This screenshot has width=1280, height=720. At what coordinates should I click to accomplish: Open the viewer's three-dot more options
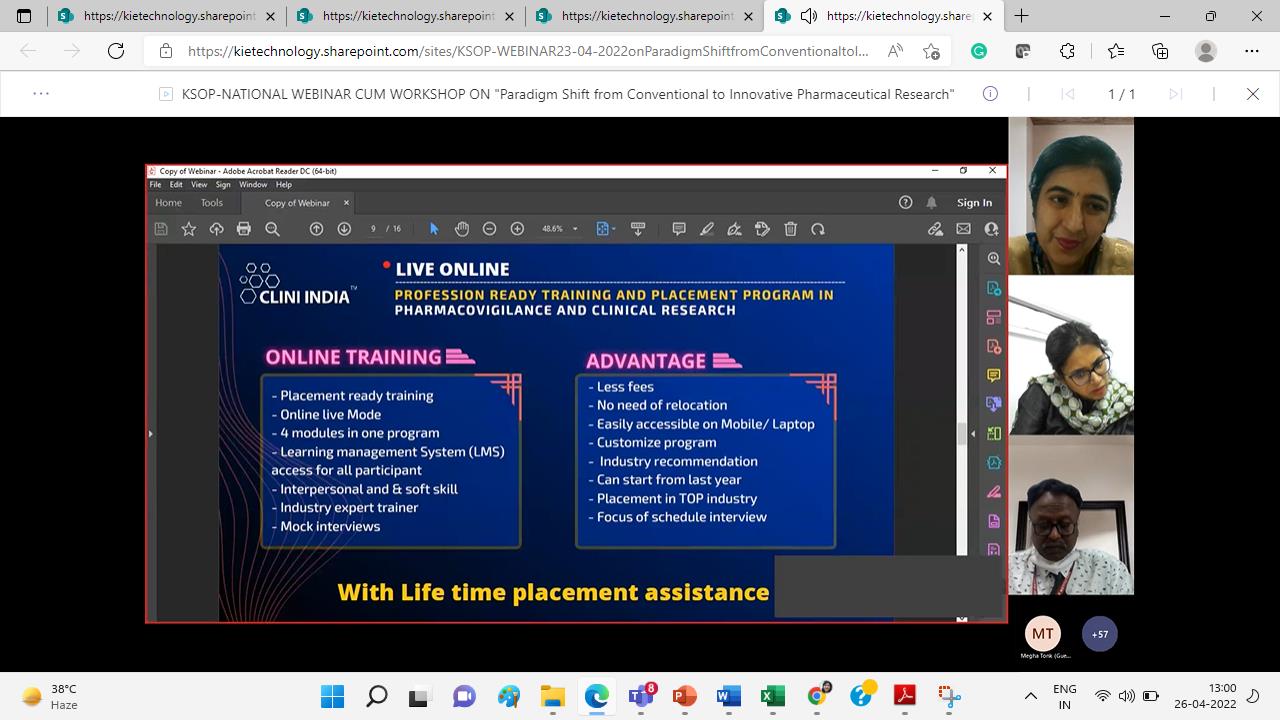coord(41,94)
